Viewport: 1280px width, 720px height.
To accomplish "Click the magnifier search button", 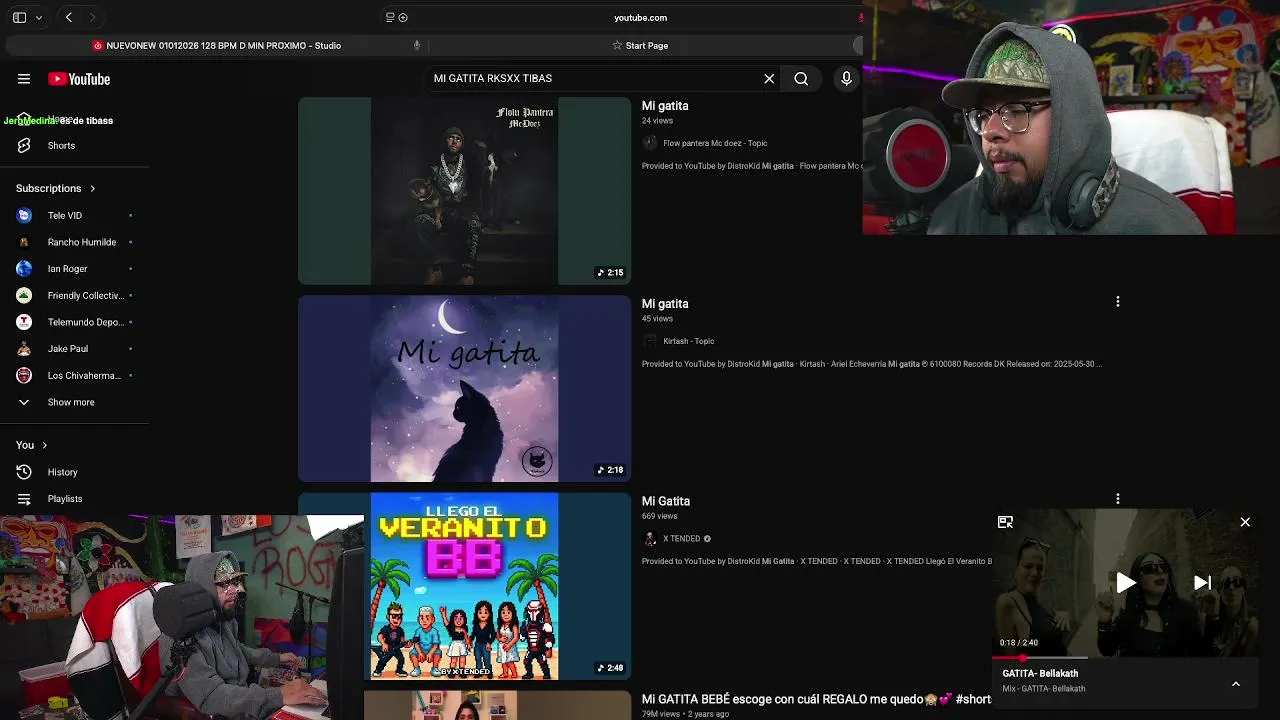I will 801,79.
